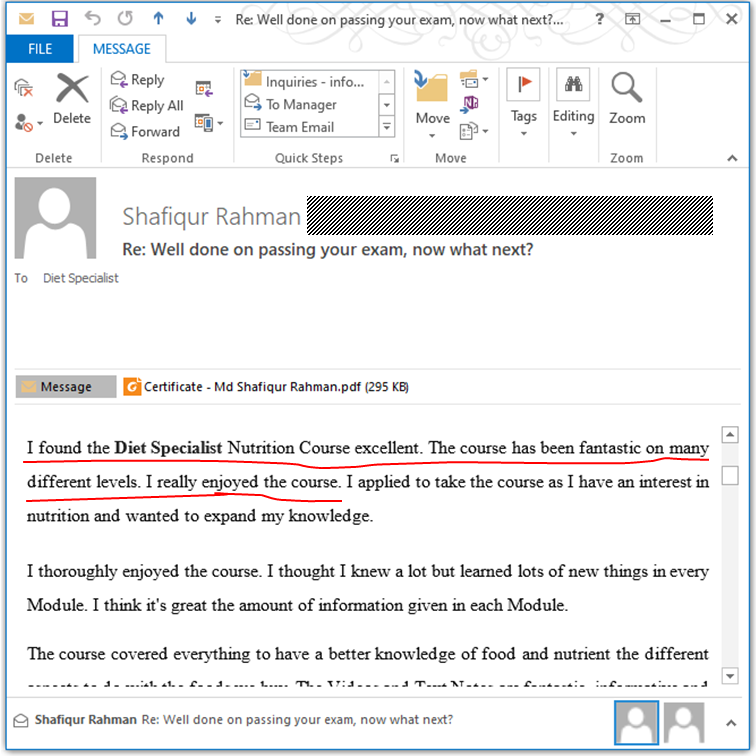Open the FILE tab

pyautogui.click(x=40, y=49)
